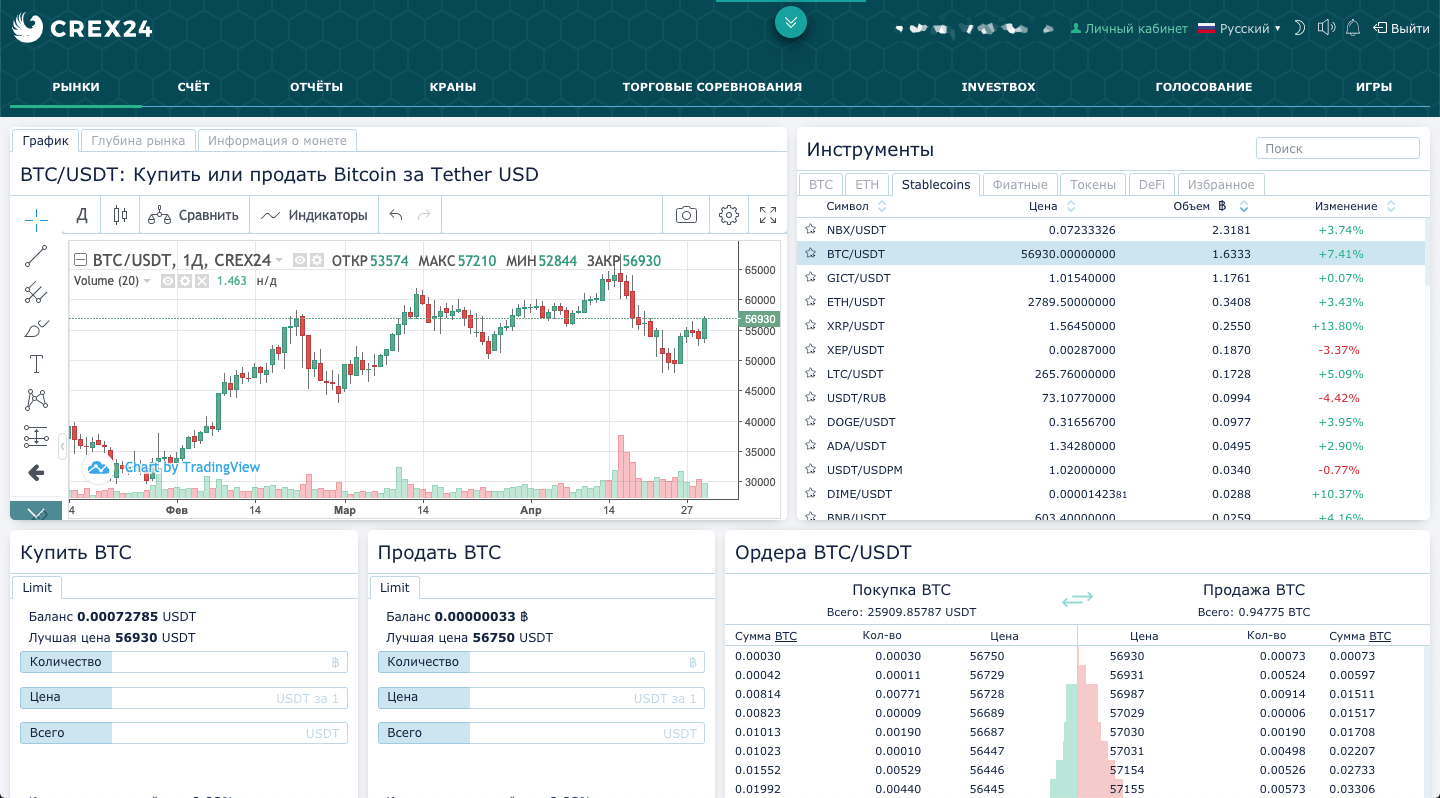
Task: Switch chart to fullscreen mode
Action: 768,215
